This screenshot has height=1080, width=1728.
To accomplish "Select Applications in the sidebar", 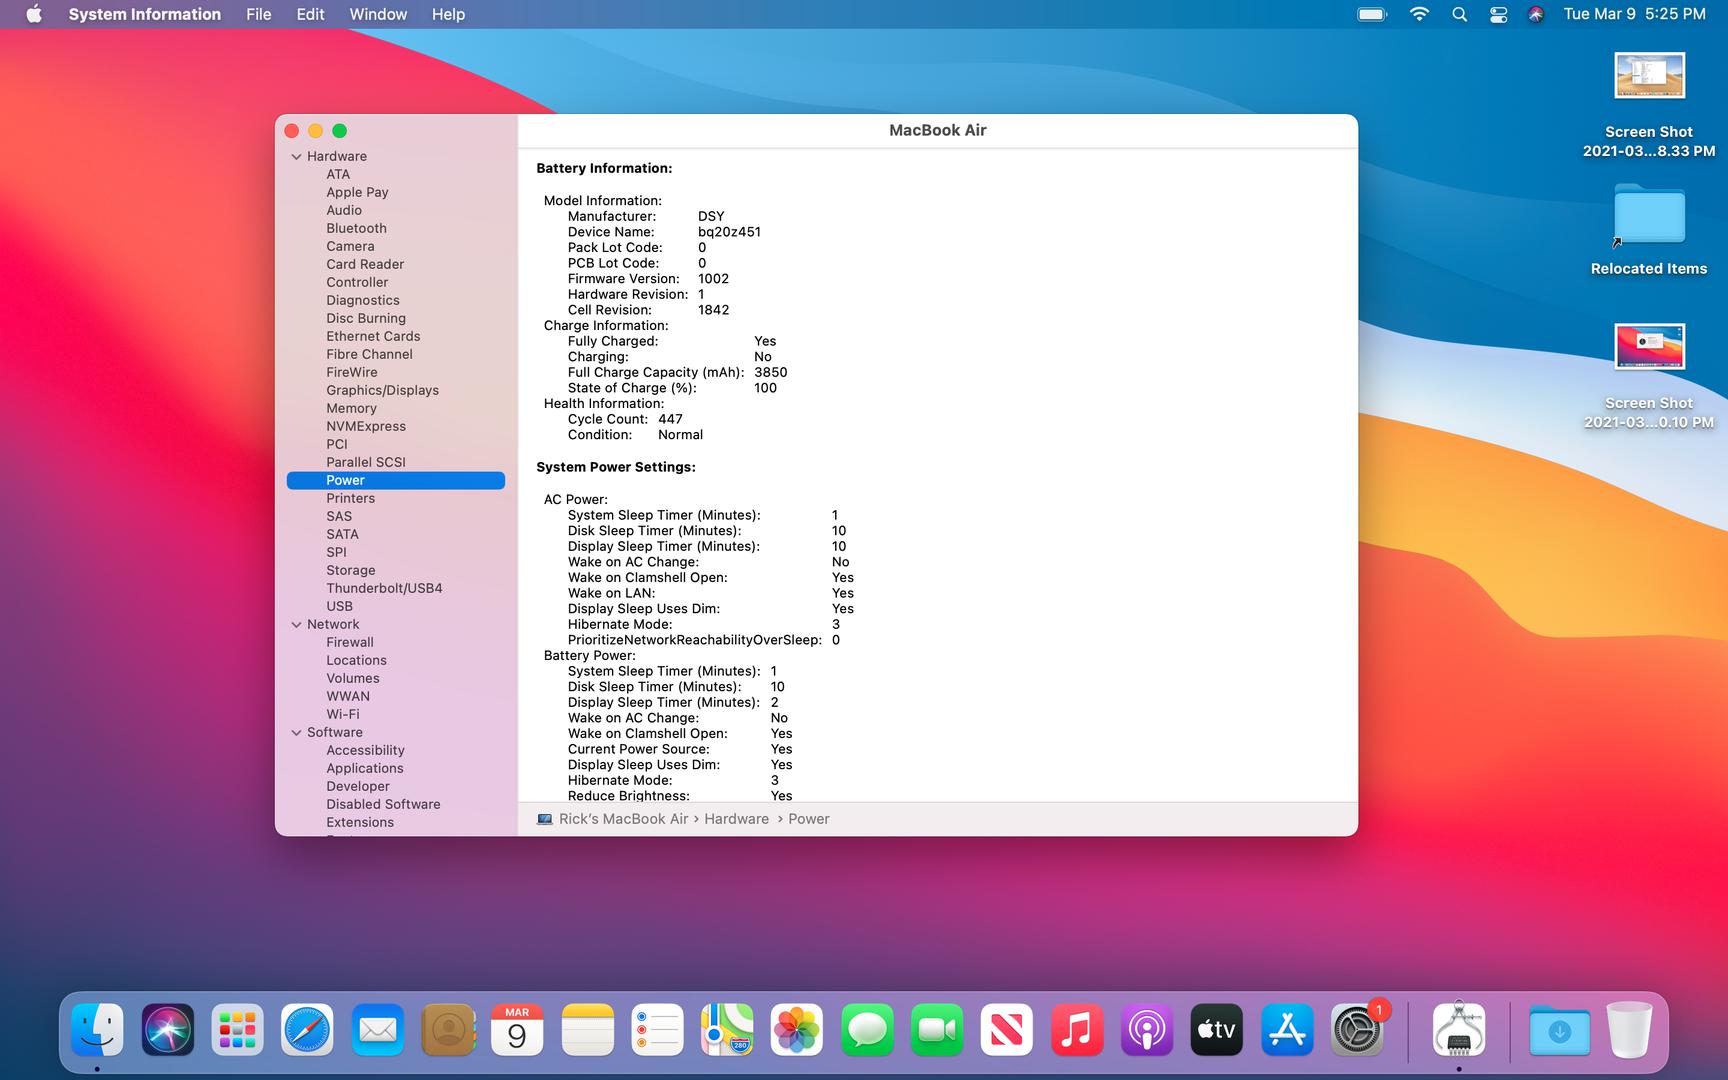I will [x=365, y=768].
